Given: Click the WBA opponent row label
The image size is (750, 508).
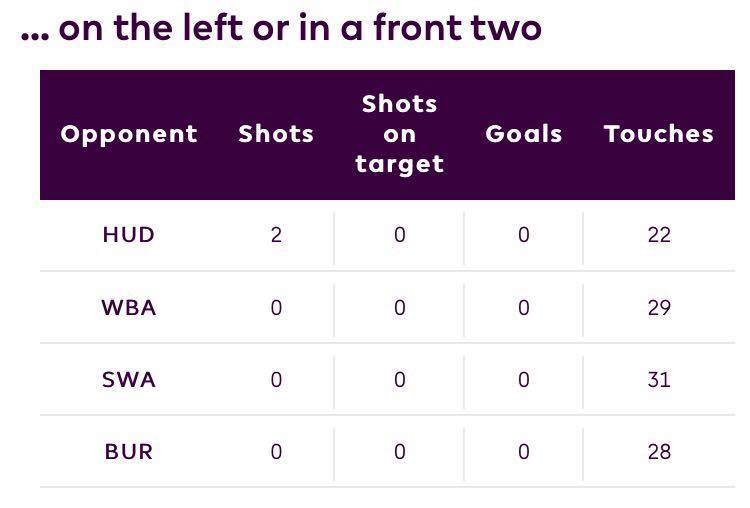Looking at the screenshot, I should [129, 308].
